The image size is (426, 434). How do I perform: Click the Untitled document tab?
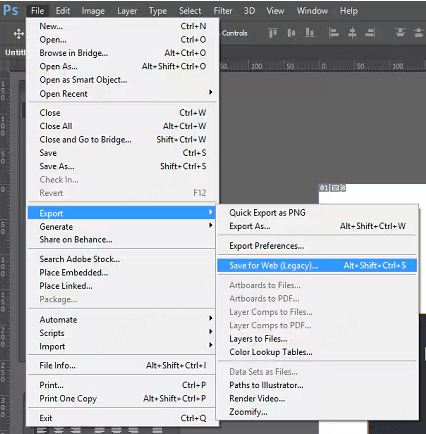pos(14,52)
